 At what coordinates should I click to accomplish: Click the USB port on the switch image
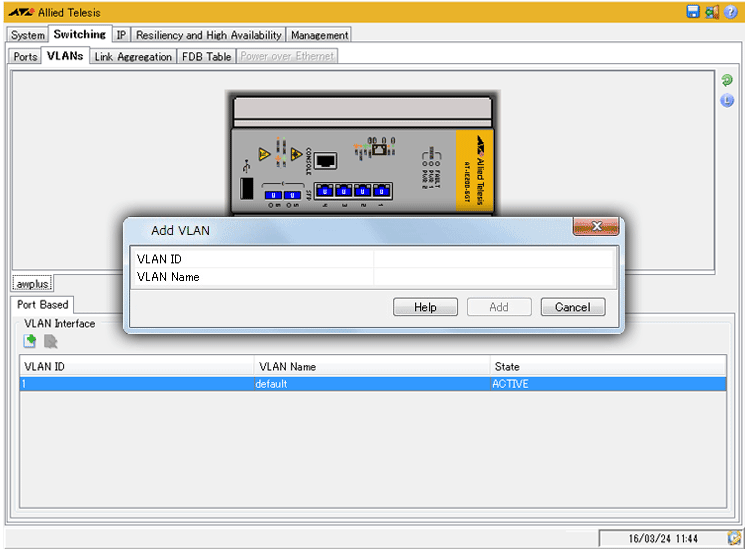(247, 188)
